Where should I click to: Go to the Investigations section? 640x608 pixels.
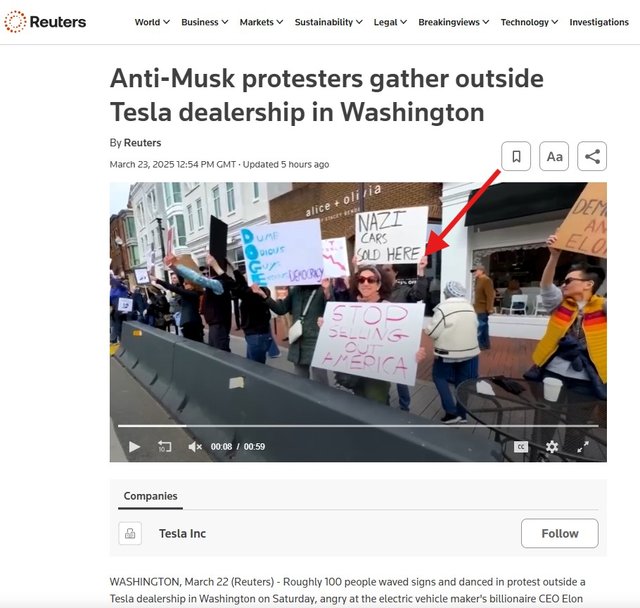[599, 22]
